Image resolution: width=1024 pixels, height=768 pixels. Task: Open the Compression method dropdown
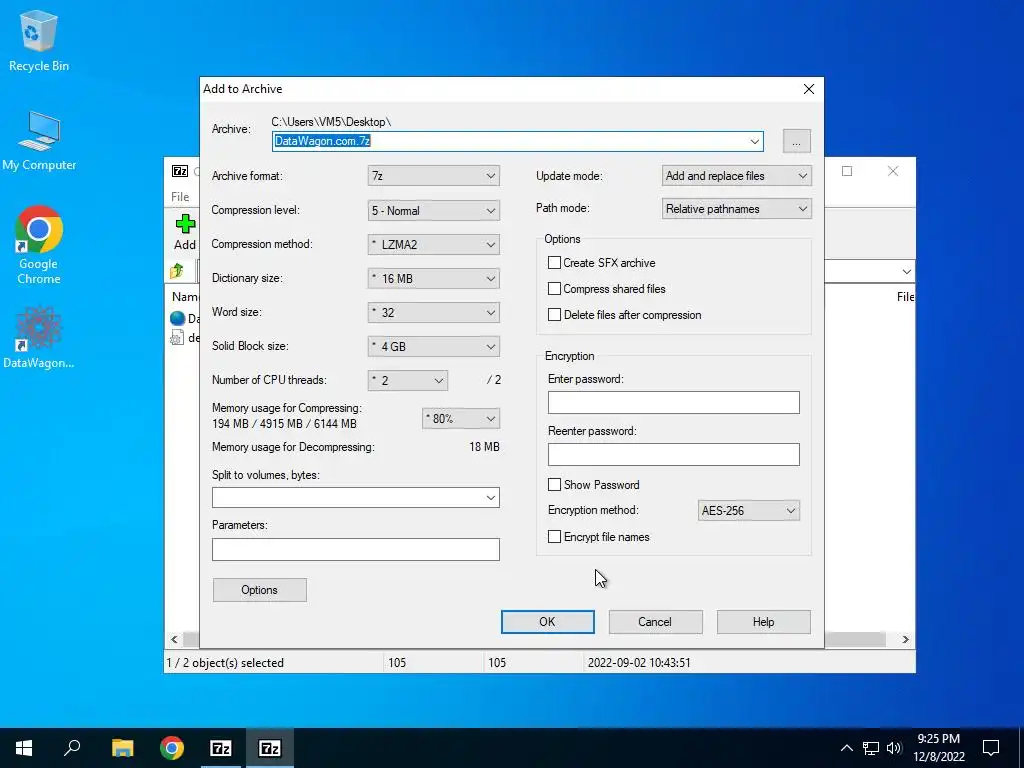[434, 244]
